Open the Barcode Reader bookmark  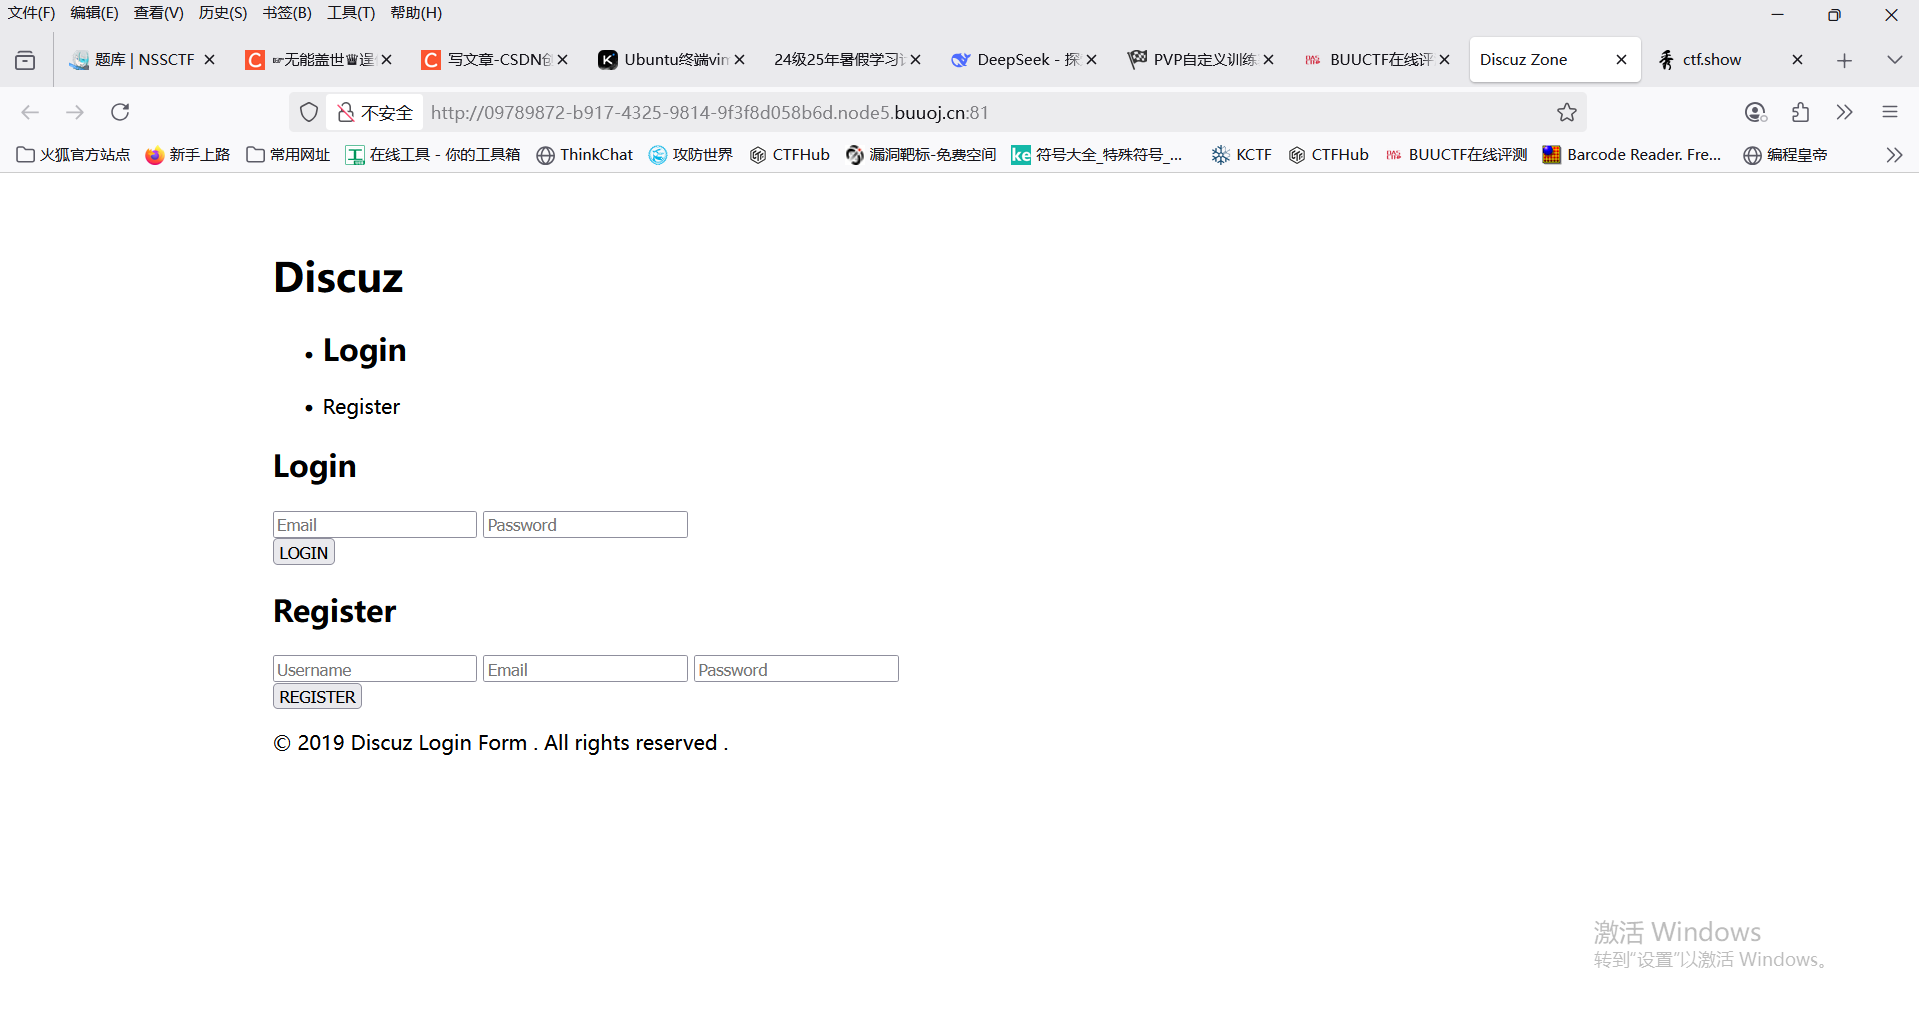pyautogui.click(x=1632, y=155)
